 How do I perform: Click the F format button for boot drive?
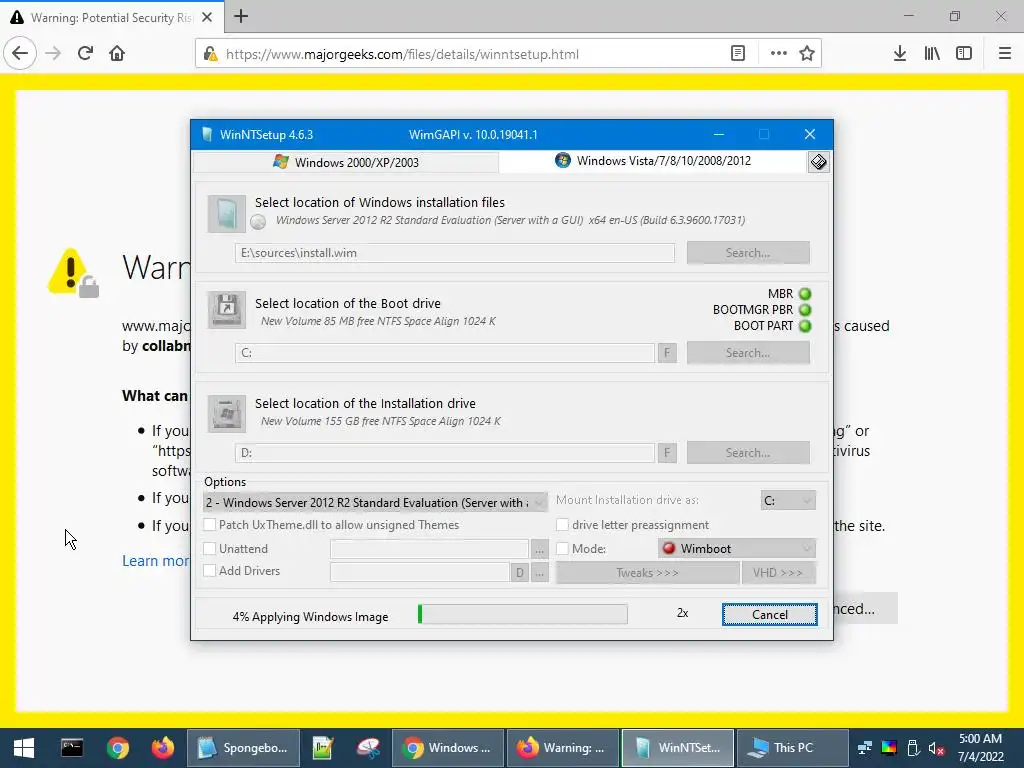[667, 353]
